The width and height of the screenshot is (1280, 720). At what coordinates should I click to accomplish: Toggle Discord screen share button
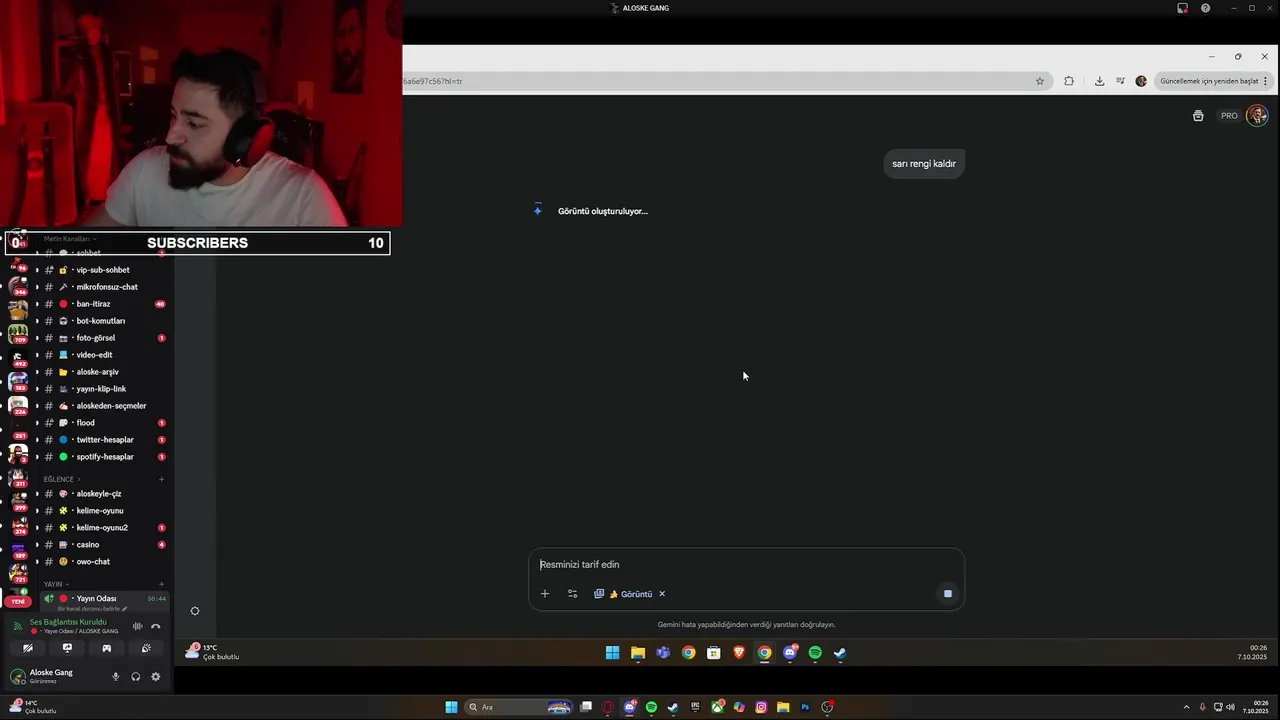coord(67,648)
